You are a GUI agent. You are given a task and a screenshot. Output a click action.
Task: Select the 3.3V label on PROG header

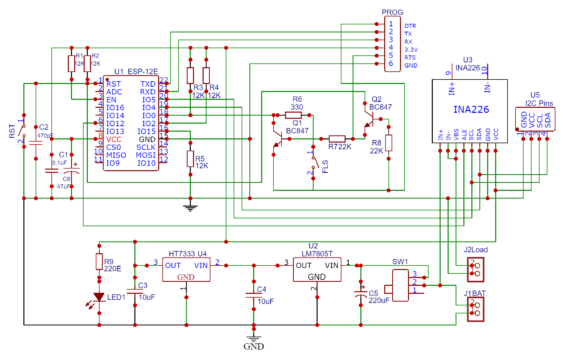(x=411, y=50)
